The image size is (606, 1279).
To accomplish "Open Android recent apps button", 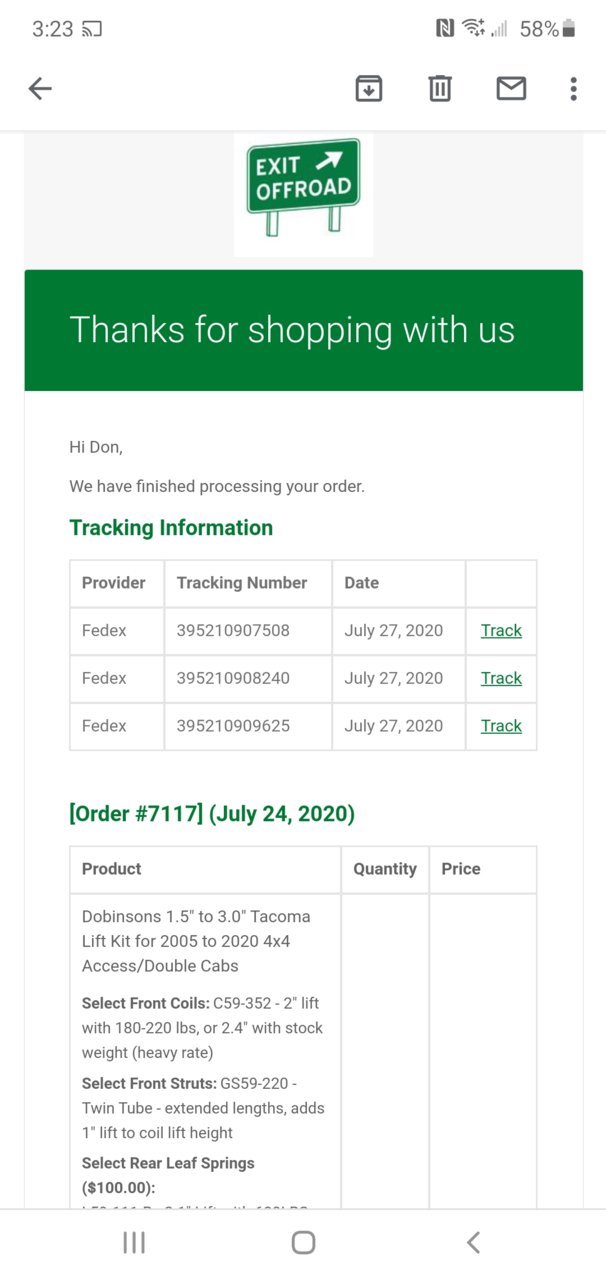I will point(134,1242).
